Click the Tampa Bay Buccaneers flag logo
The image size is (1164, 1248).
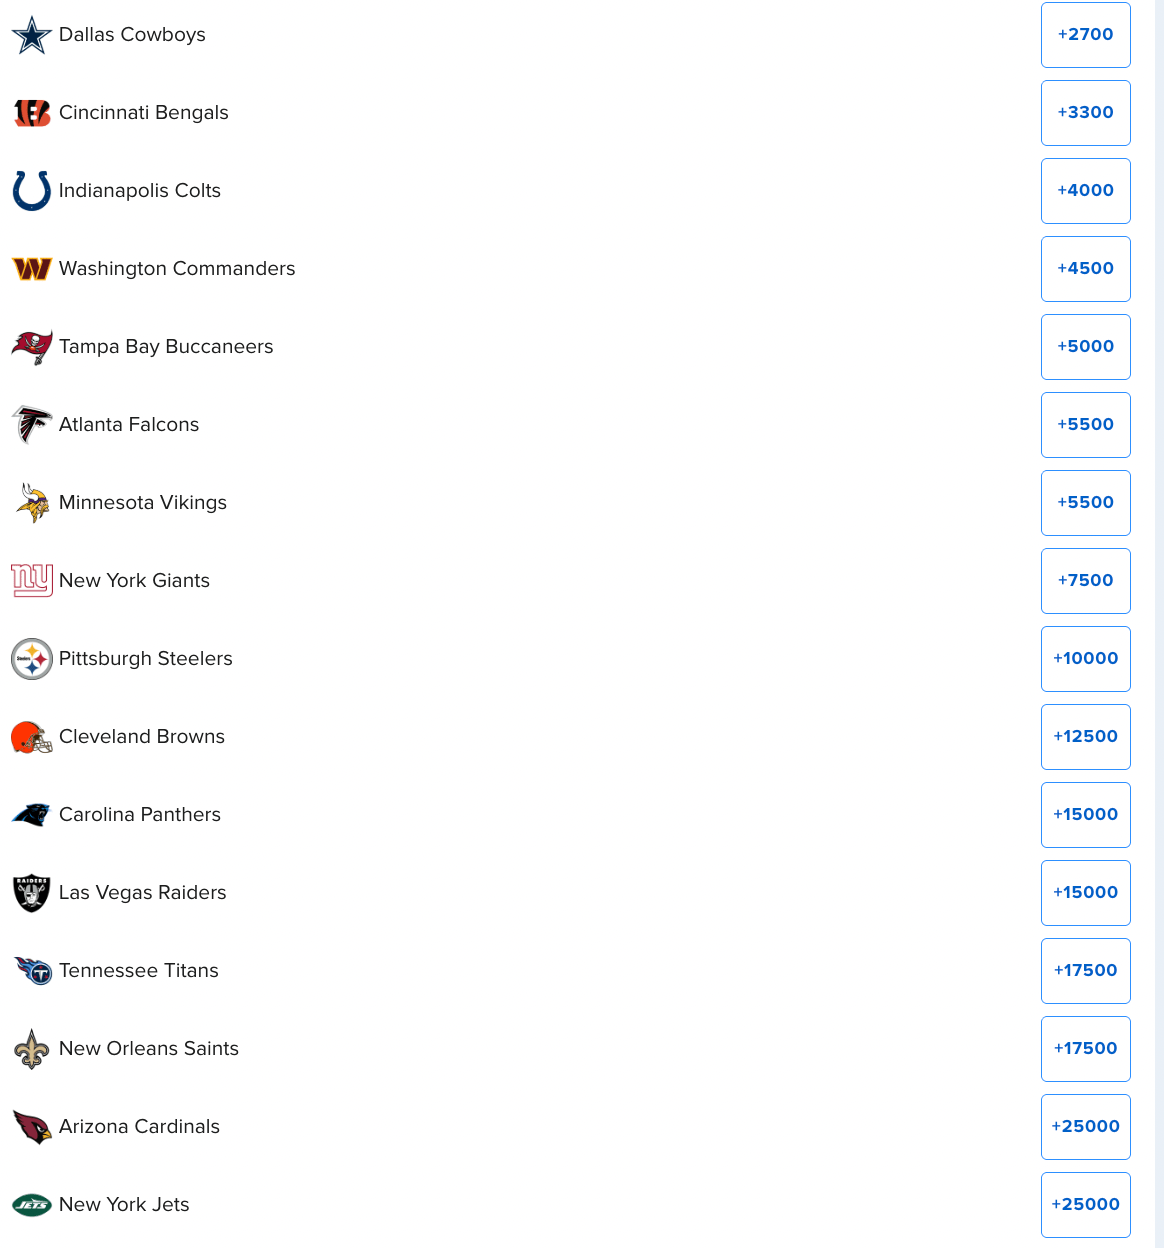[32, 347]
